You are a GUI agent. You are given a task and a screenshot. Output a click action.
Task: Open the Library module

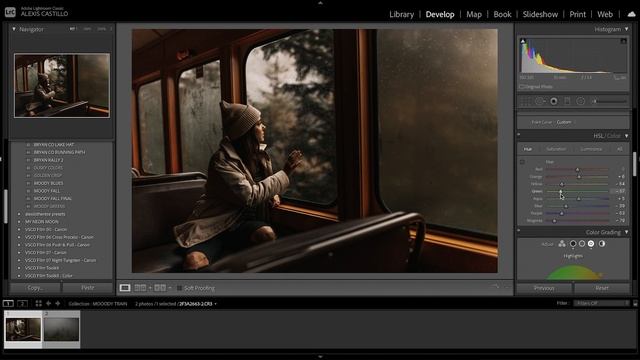click(401, 14)
